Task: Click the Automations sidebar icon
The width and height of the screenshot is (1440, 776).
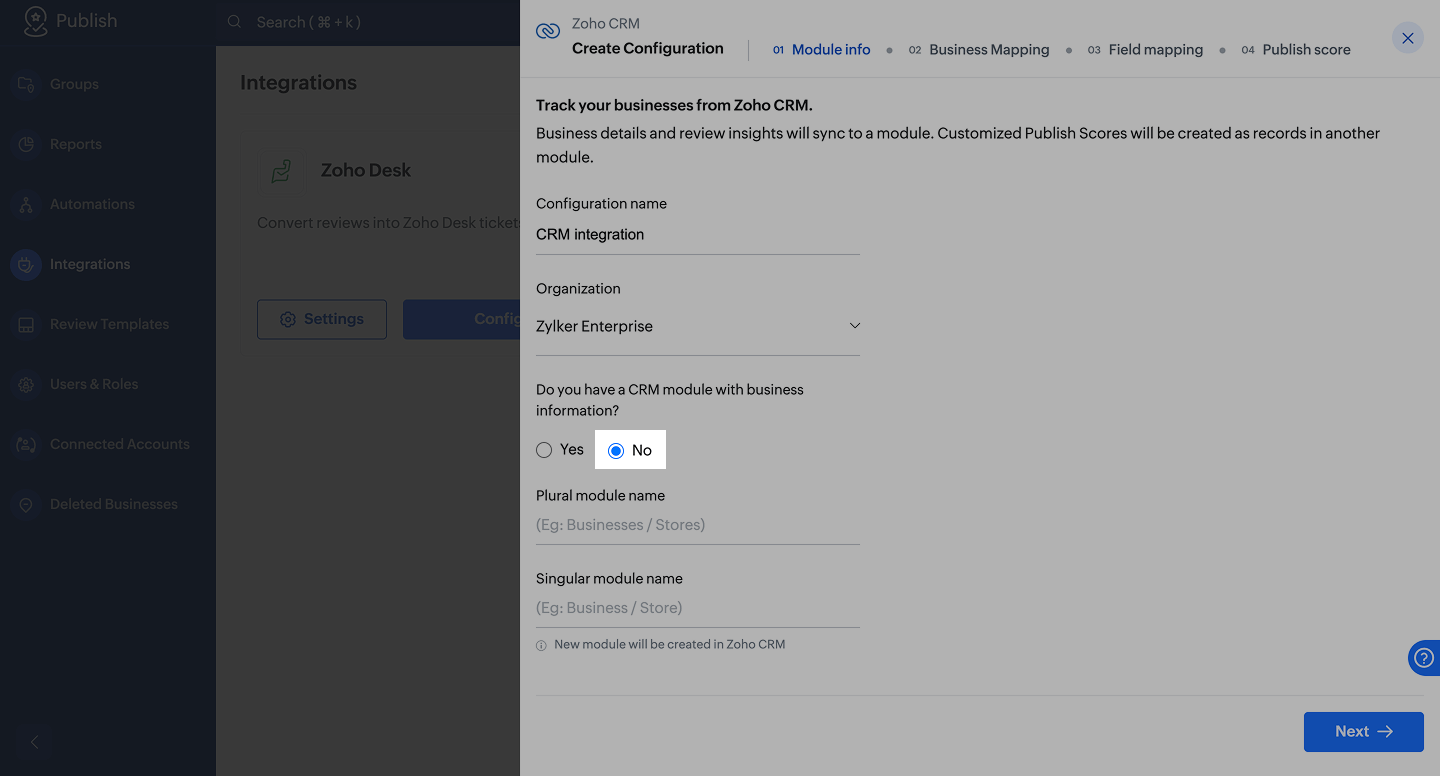Action: point(26,204)
